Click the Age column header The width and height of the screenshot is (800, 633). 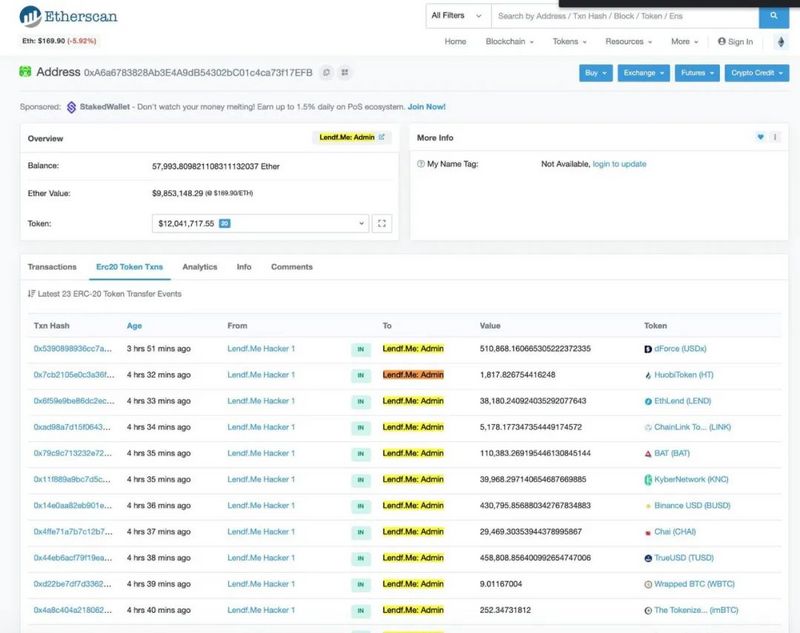(x=134, y=326)
